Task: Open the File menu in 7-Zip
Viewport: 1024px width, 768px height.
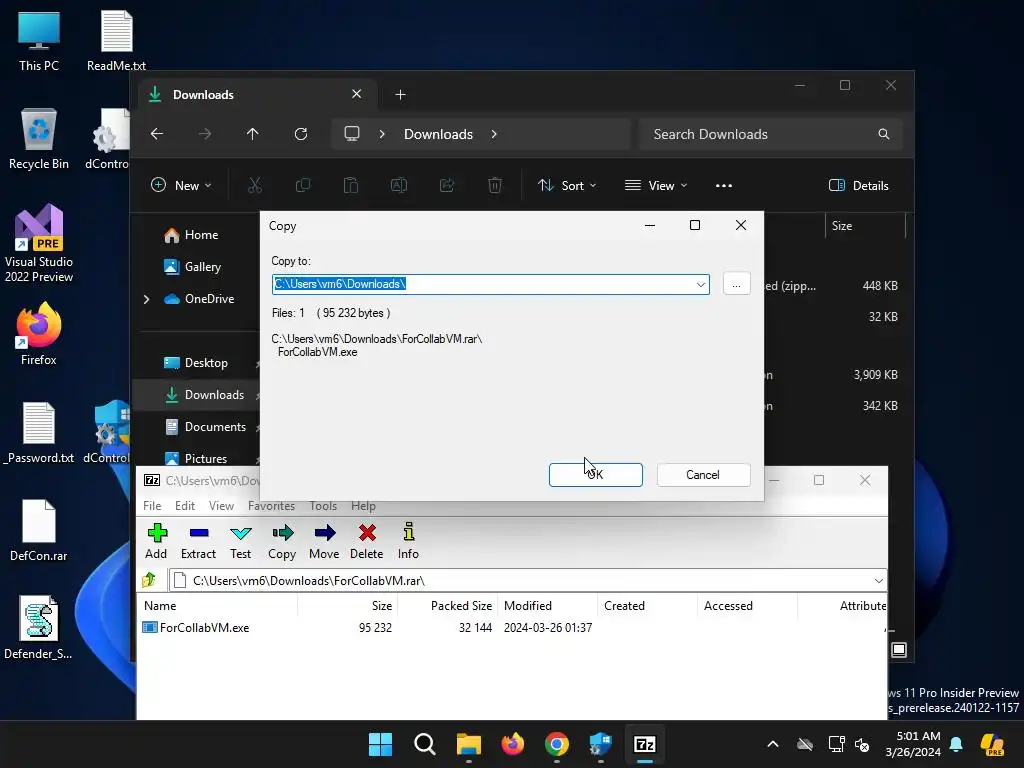Action: point(152,506)
